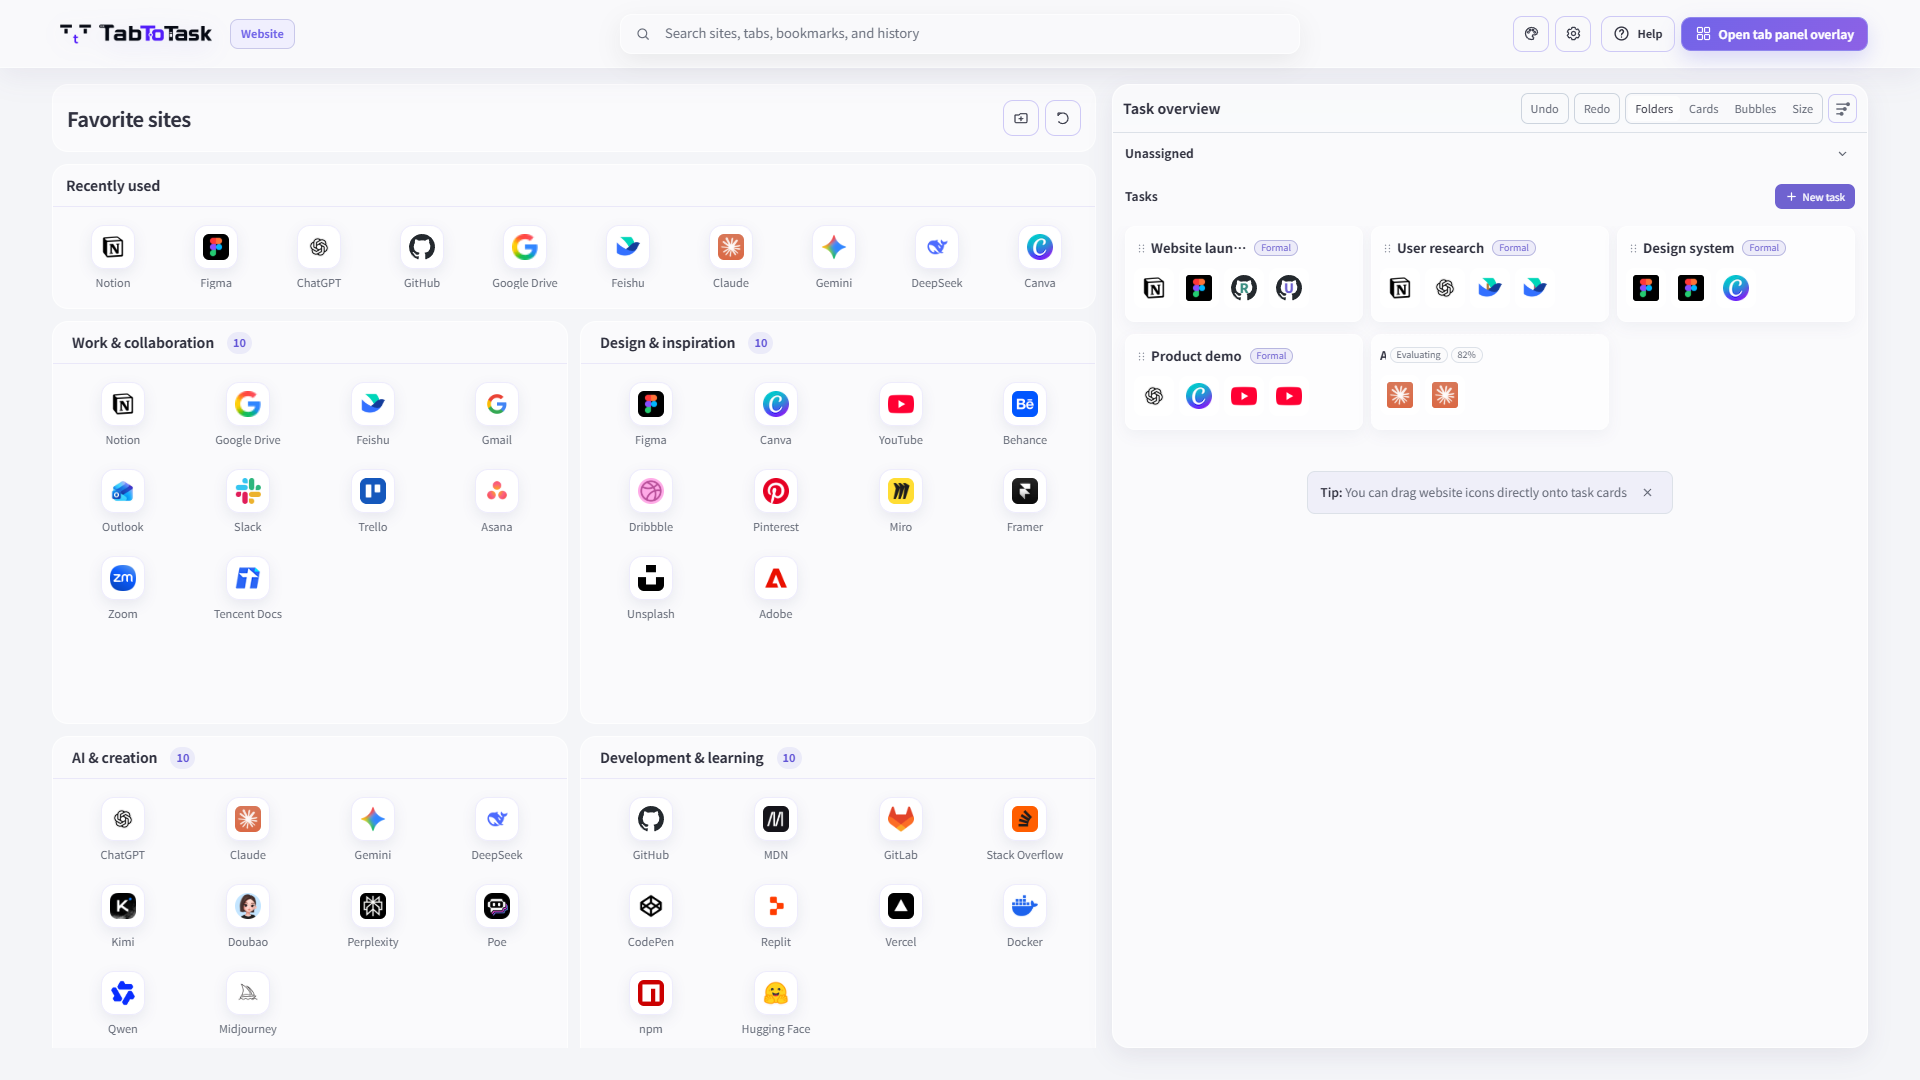Open the Tencent Docs icon
This screenshot has height=1080, width=1920.
[x=248, y=578]
